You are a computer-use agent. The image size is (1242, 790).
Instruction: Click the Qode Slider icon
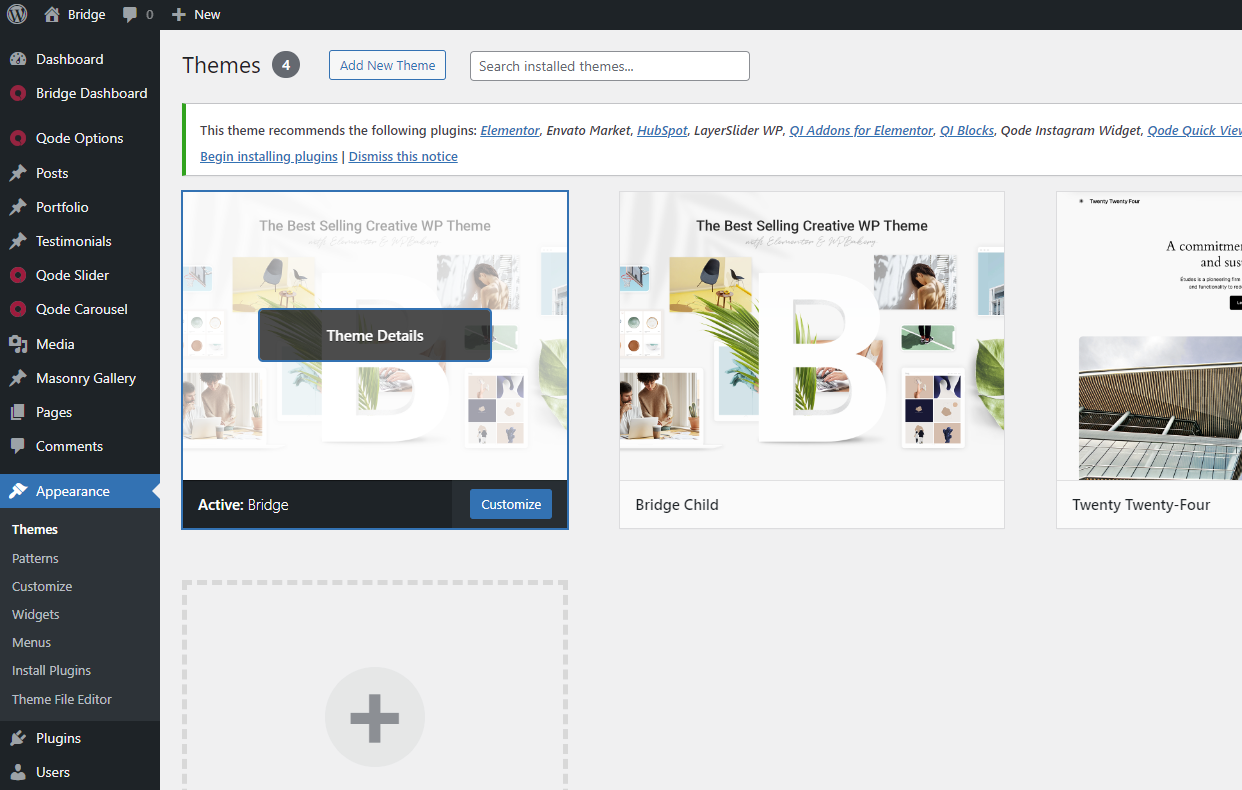pyautogui.click(x=18, y=275)
